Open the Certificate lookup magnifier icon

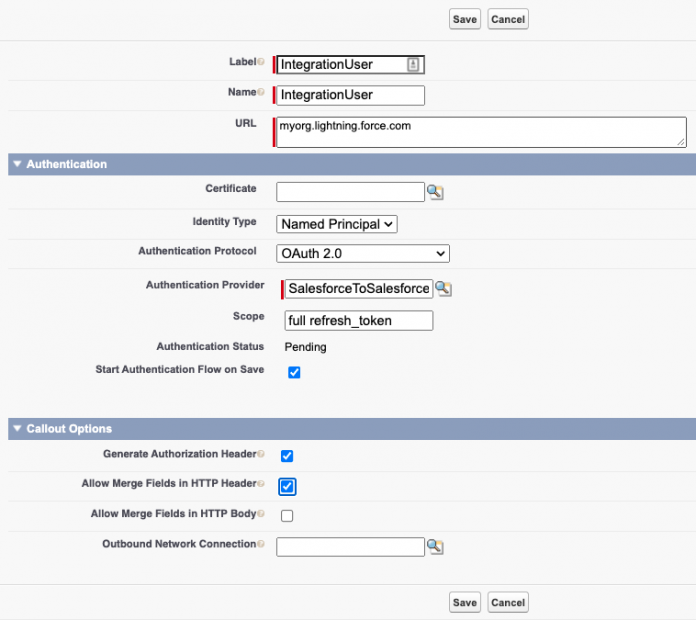tap(435, 192)
